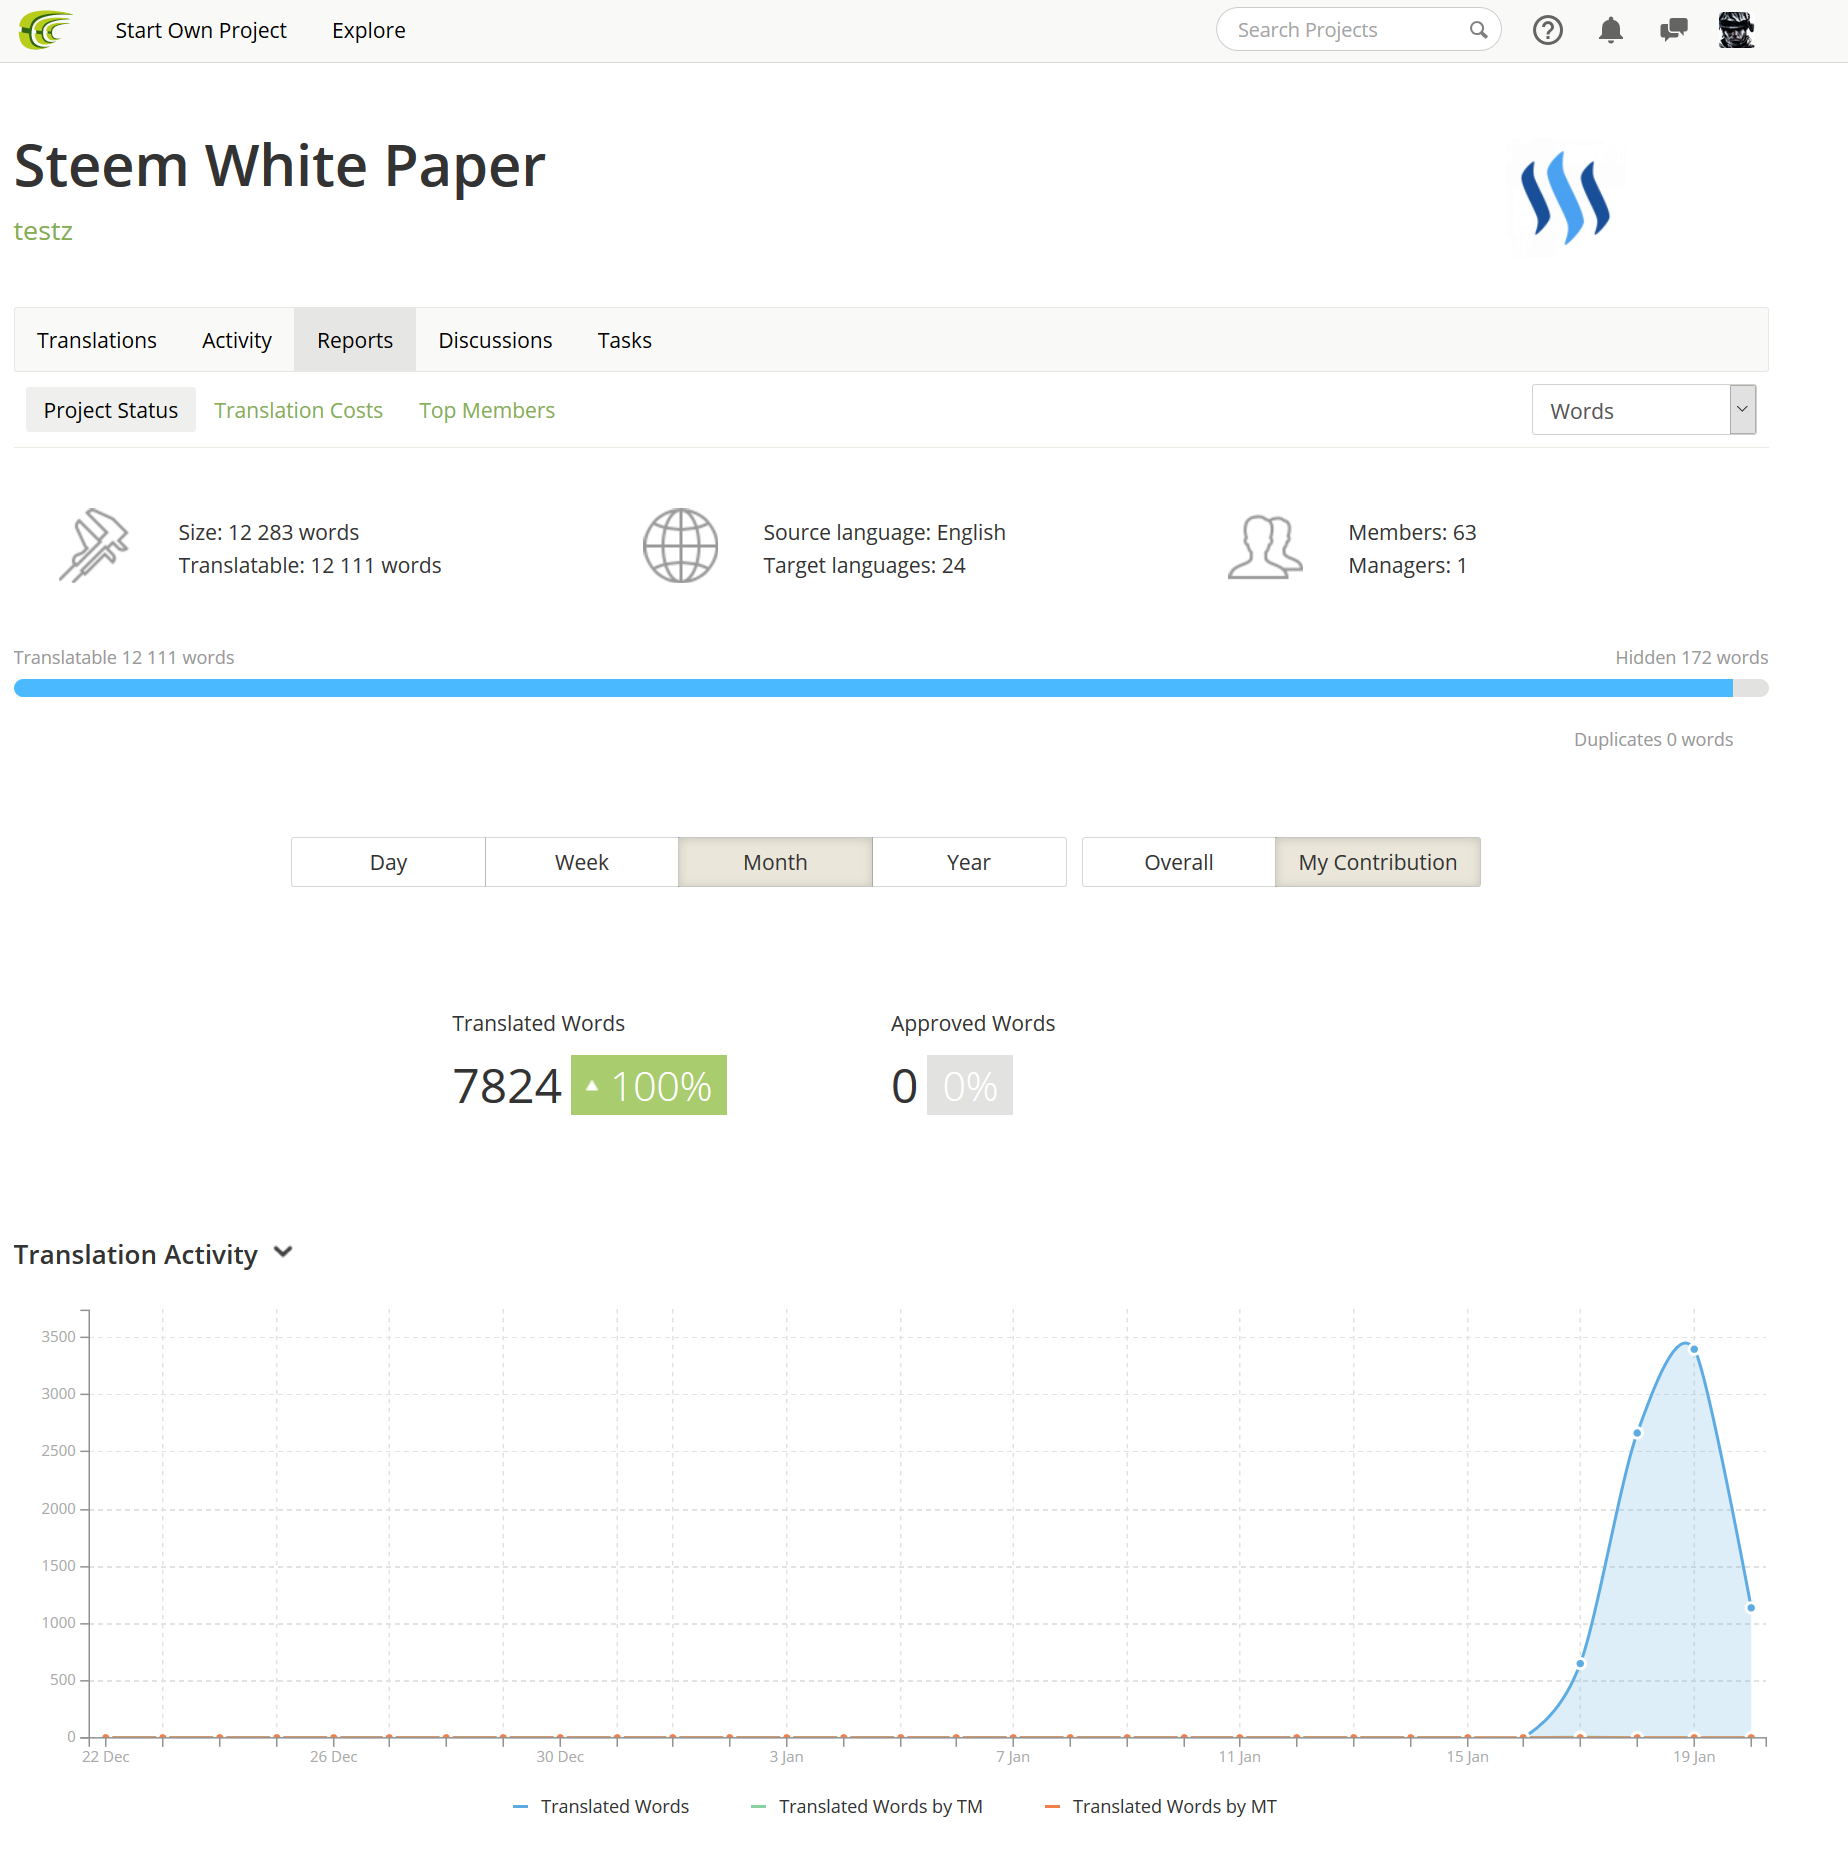The height and width of the screenshot is (1857, 1848).
Task: Switch to the Activity tab
Action: point(237,340)
